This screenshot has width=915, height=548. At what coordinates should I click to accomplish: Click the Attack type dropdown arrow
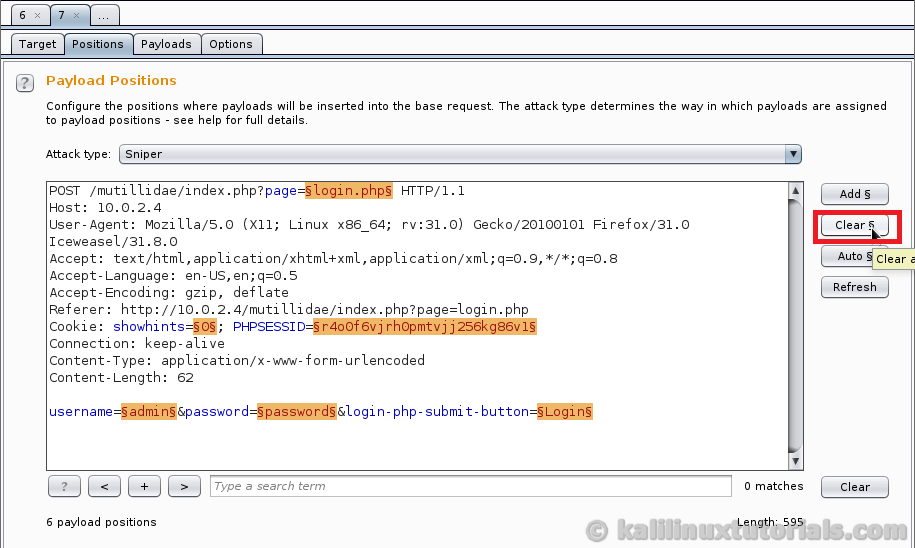pos(793,154)
